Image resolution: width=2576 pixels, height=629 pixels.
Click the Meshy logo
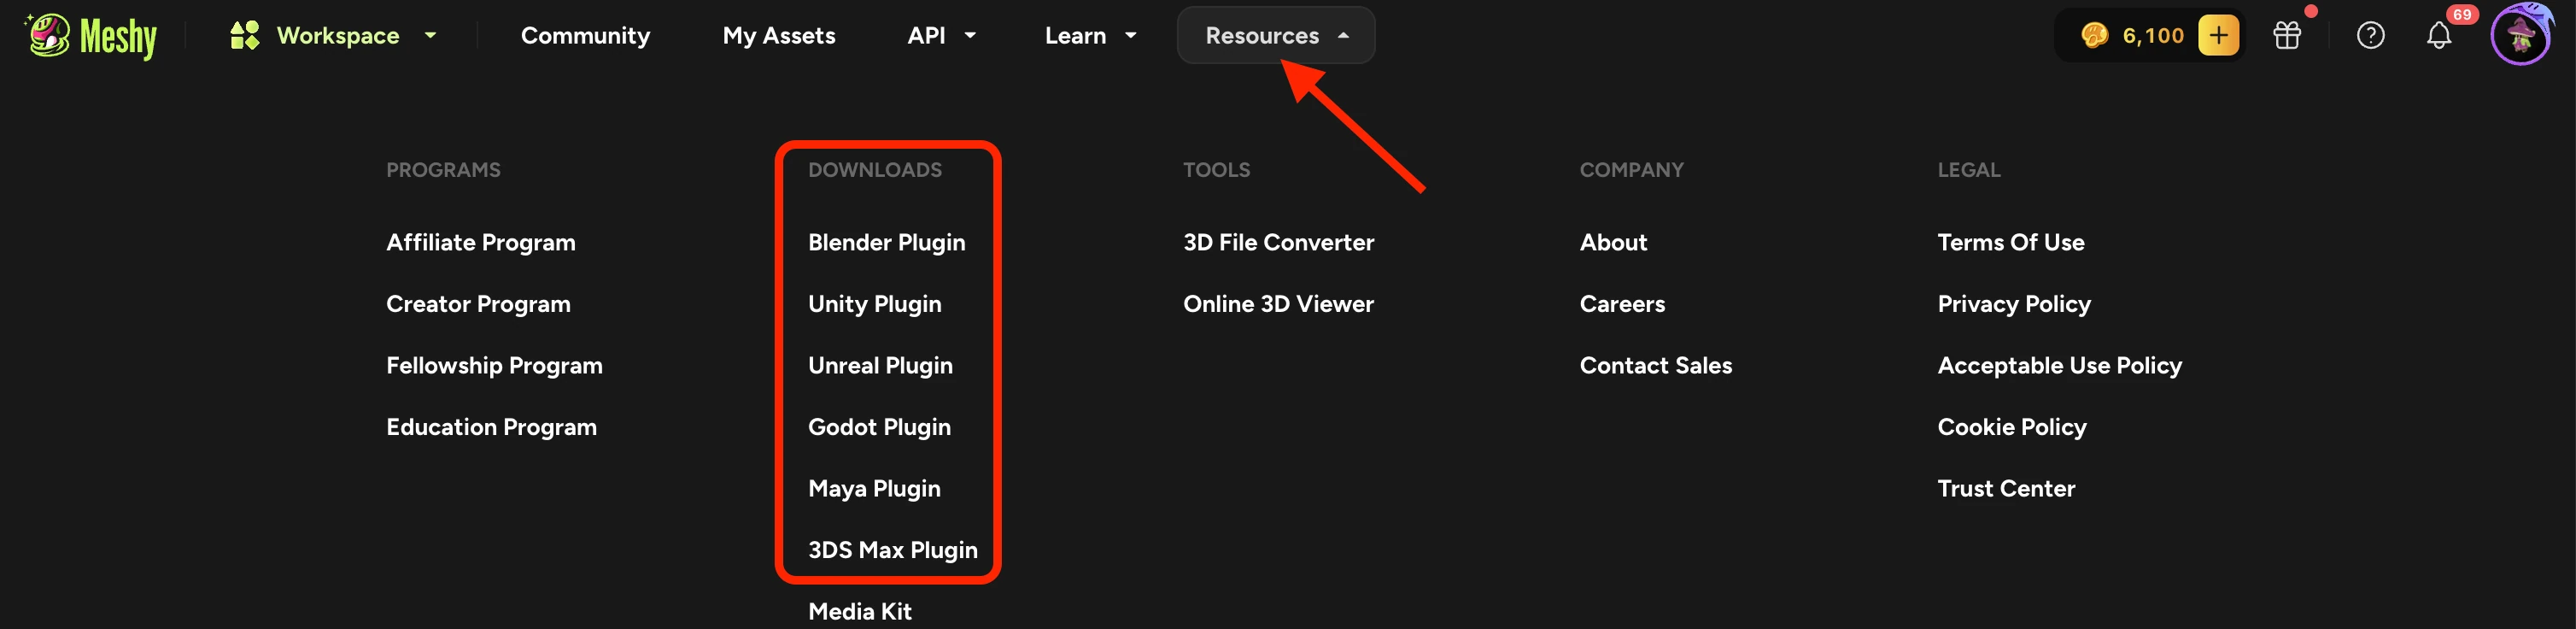click(x=91, y=36)
